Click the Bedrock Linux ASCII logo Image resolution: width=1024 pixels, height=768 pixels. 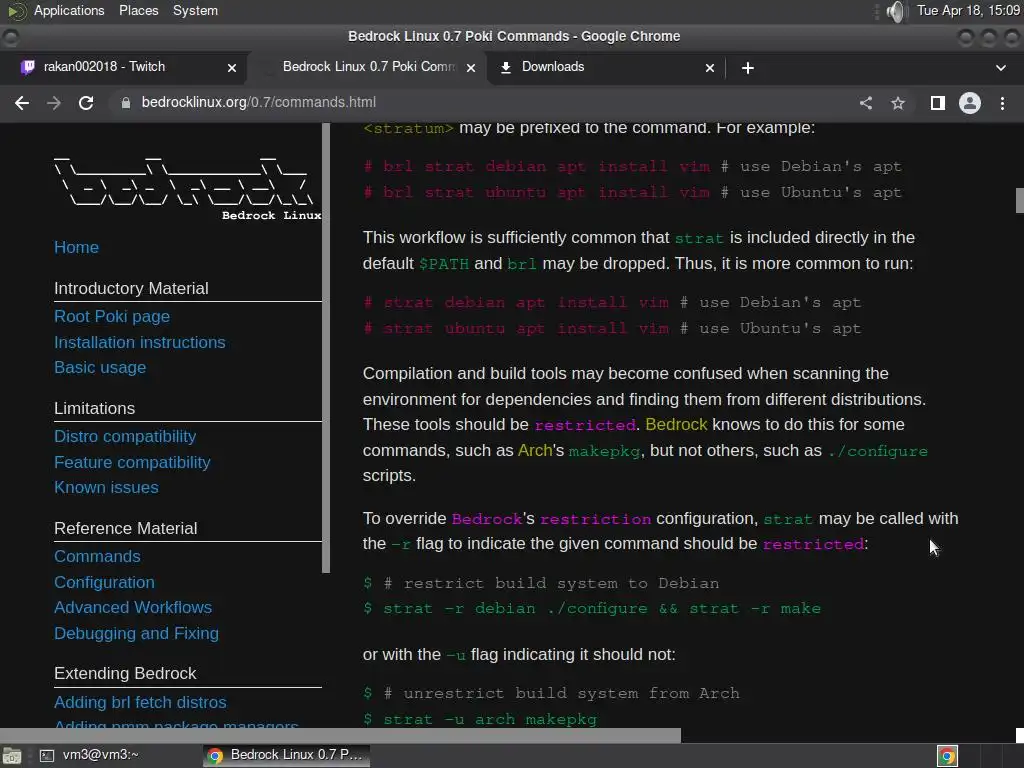click(x=187, y=188)
